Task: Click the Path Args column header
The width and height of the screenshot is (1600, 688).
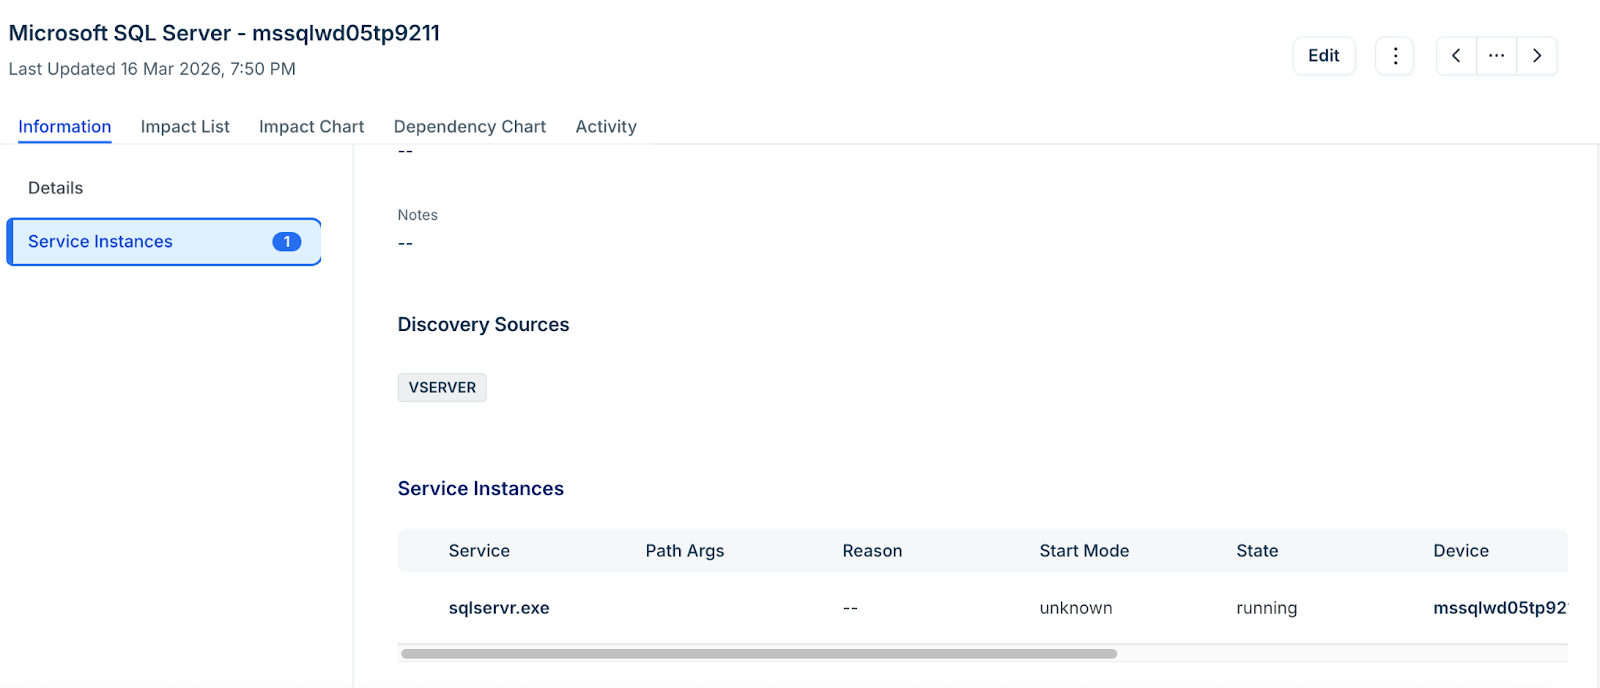Action: [685, 551]
